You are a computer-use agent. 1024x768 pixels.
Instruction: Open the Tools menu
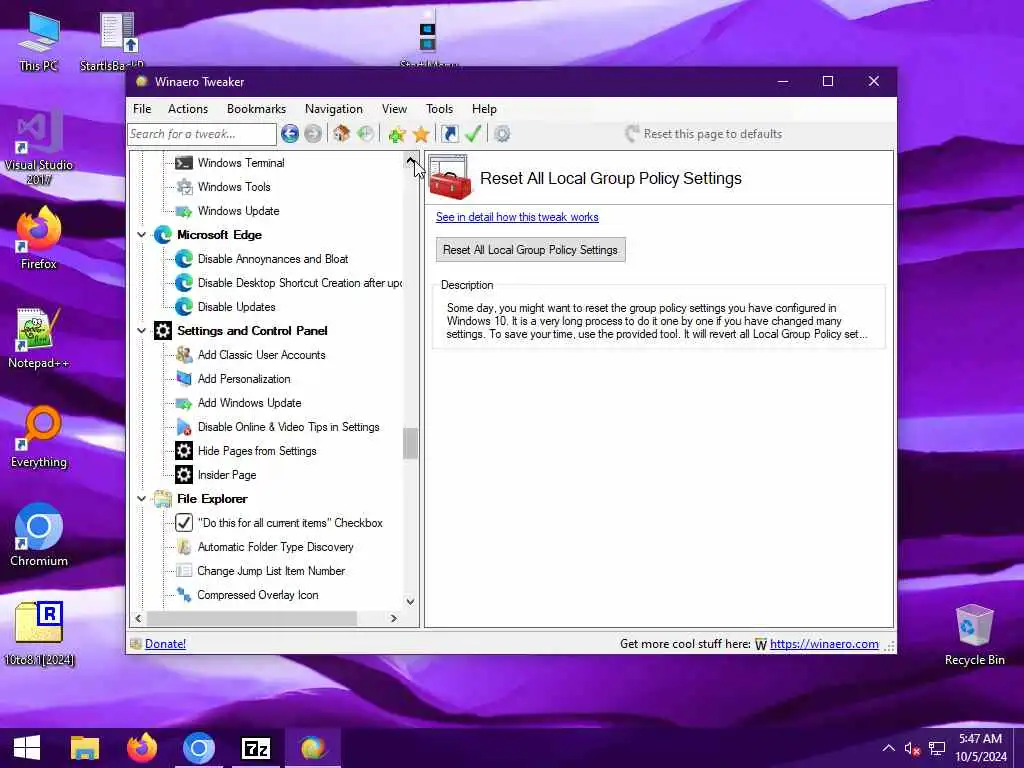click(440, 109)
